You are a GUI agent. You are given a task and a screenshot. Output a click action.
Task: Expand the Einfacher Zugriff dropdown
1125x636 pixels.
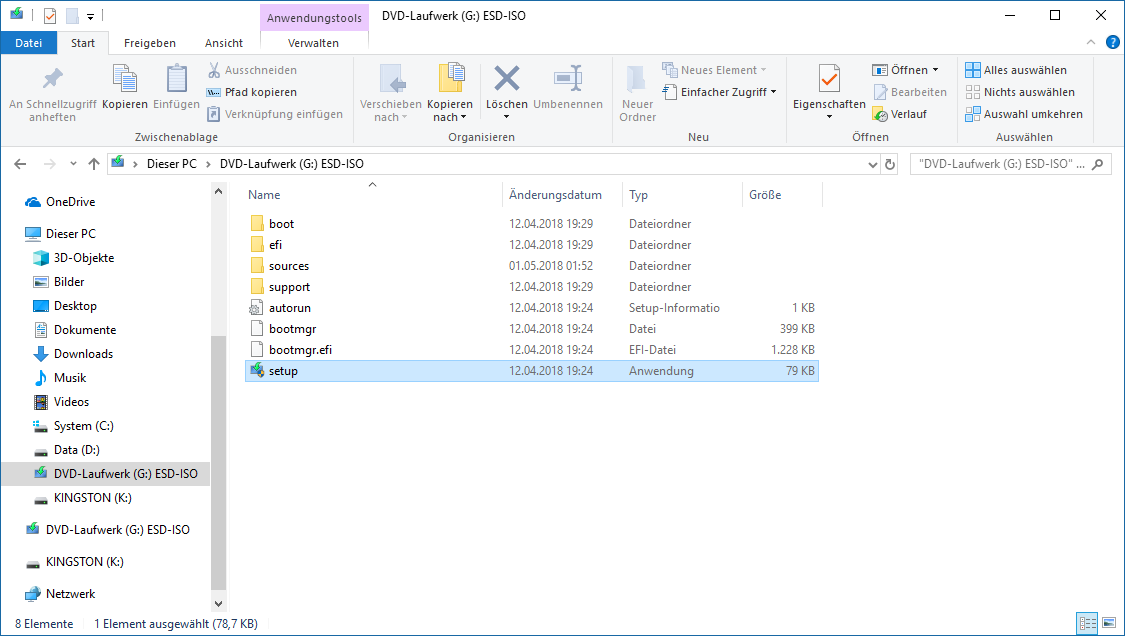click(773, 92)
